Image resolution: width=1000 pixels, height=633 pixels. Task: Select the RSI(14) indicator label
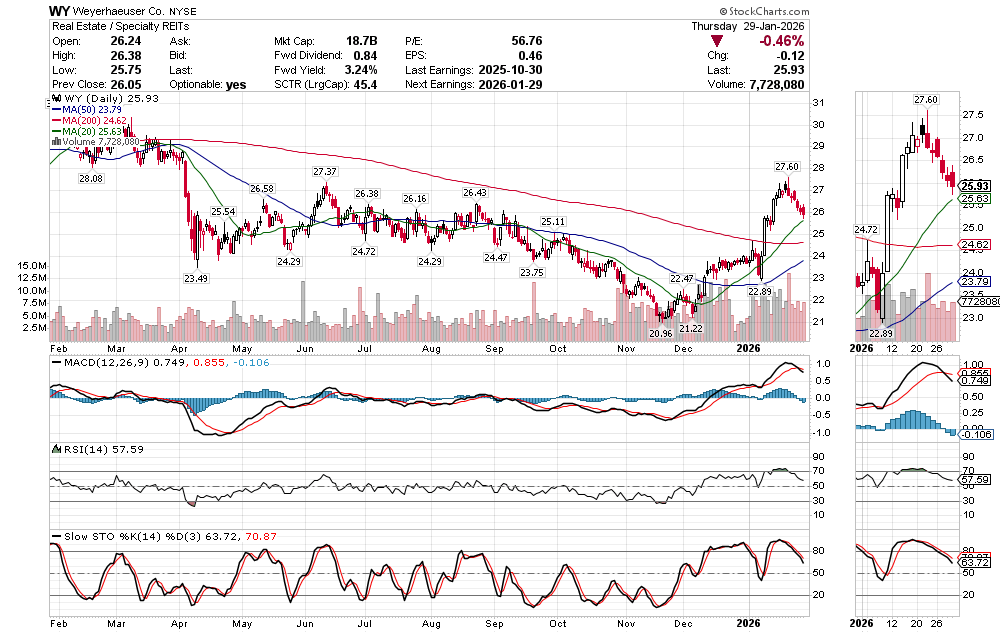pos(80,449)
